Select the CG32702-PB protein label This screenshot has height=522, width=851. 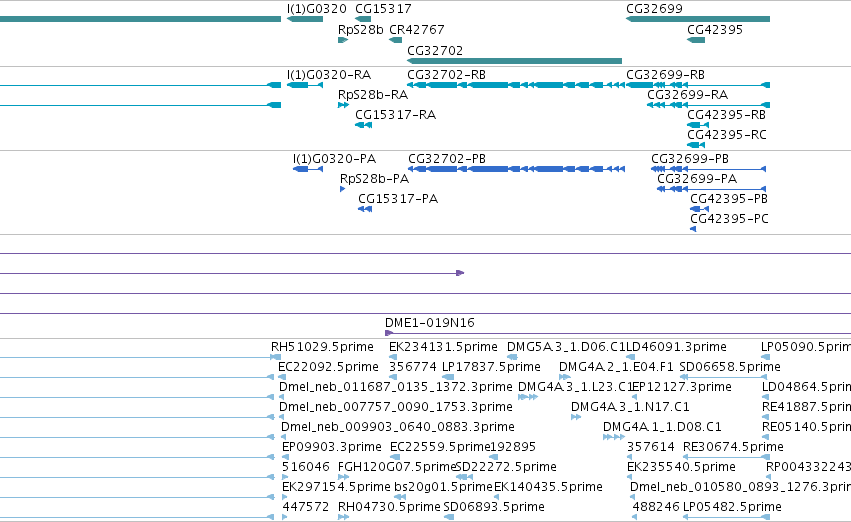point(447,158)
